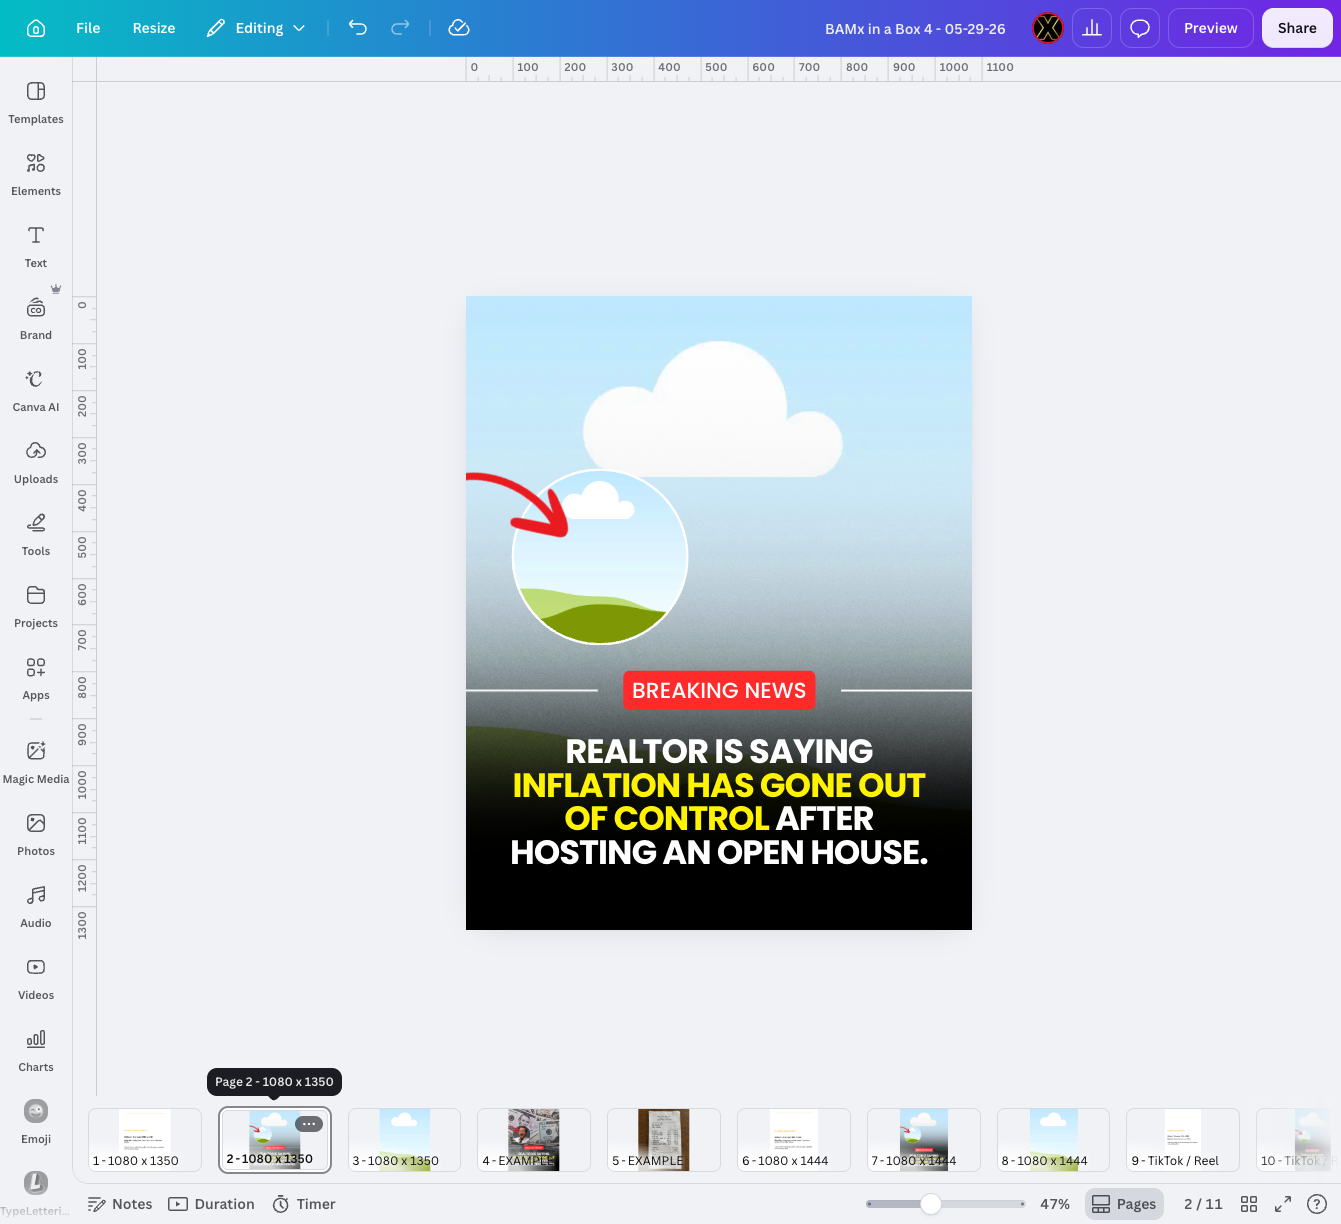
Task: Open the 47% zoom level menu
Action: (x=1055, y=1204)
